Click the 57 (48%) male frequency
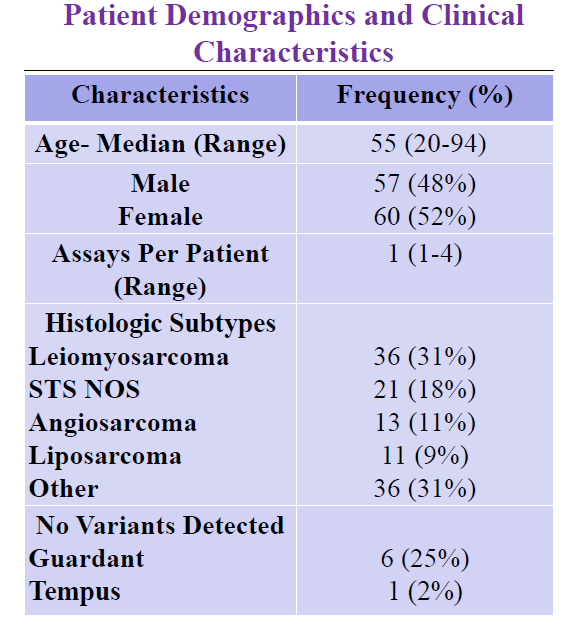This screenshot has width=570, height=628. (x=425, y=184)
